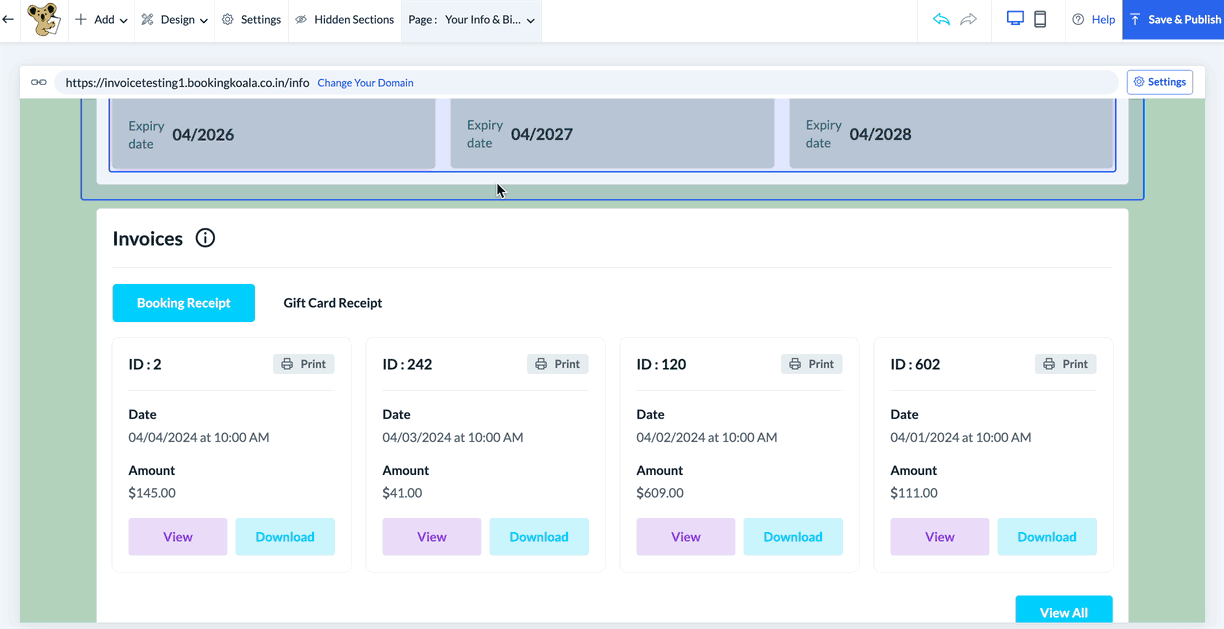Select the 04/2027 expiry card
1224x629 pixels.
(612, 134)
